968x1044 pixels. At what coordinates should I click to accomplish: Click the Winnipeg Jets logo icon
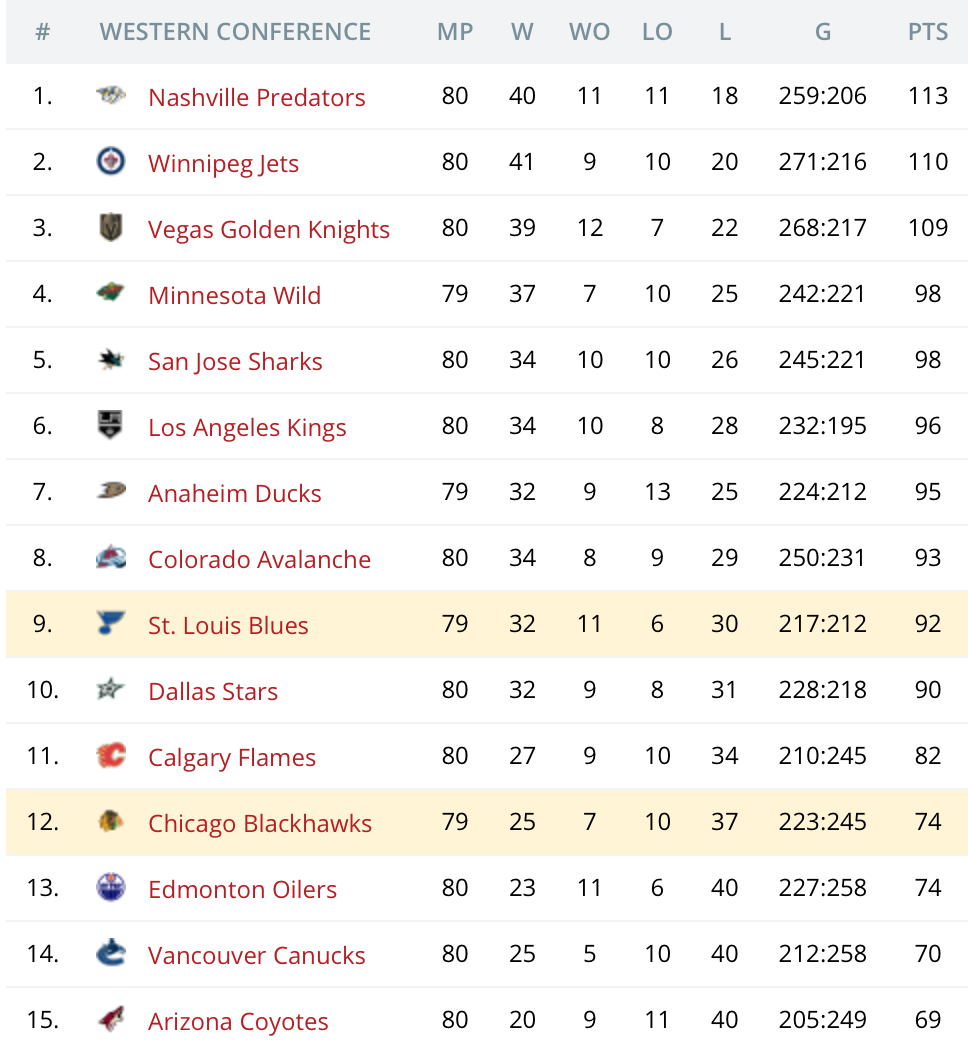tap(111, 162)
